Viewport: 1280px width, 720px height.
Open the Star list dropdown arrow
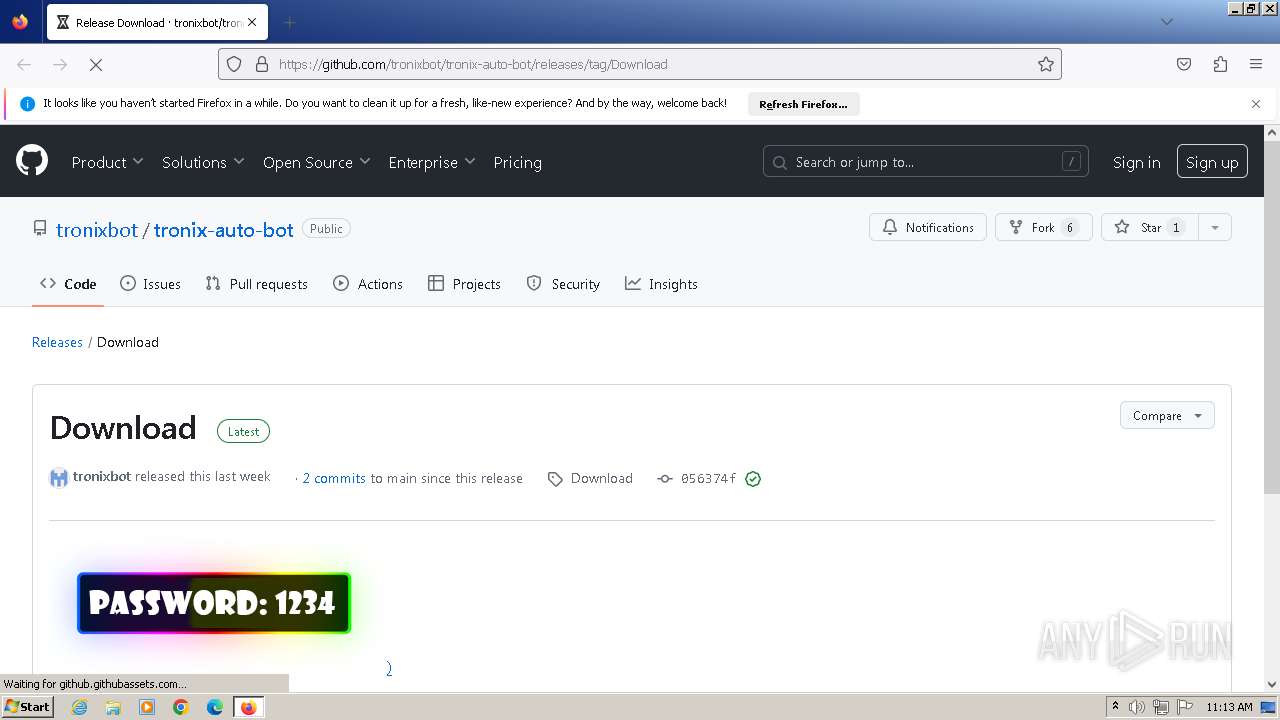click(x=1215, y=228)
